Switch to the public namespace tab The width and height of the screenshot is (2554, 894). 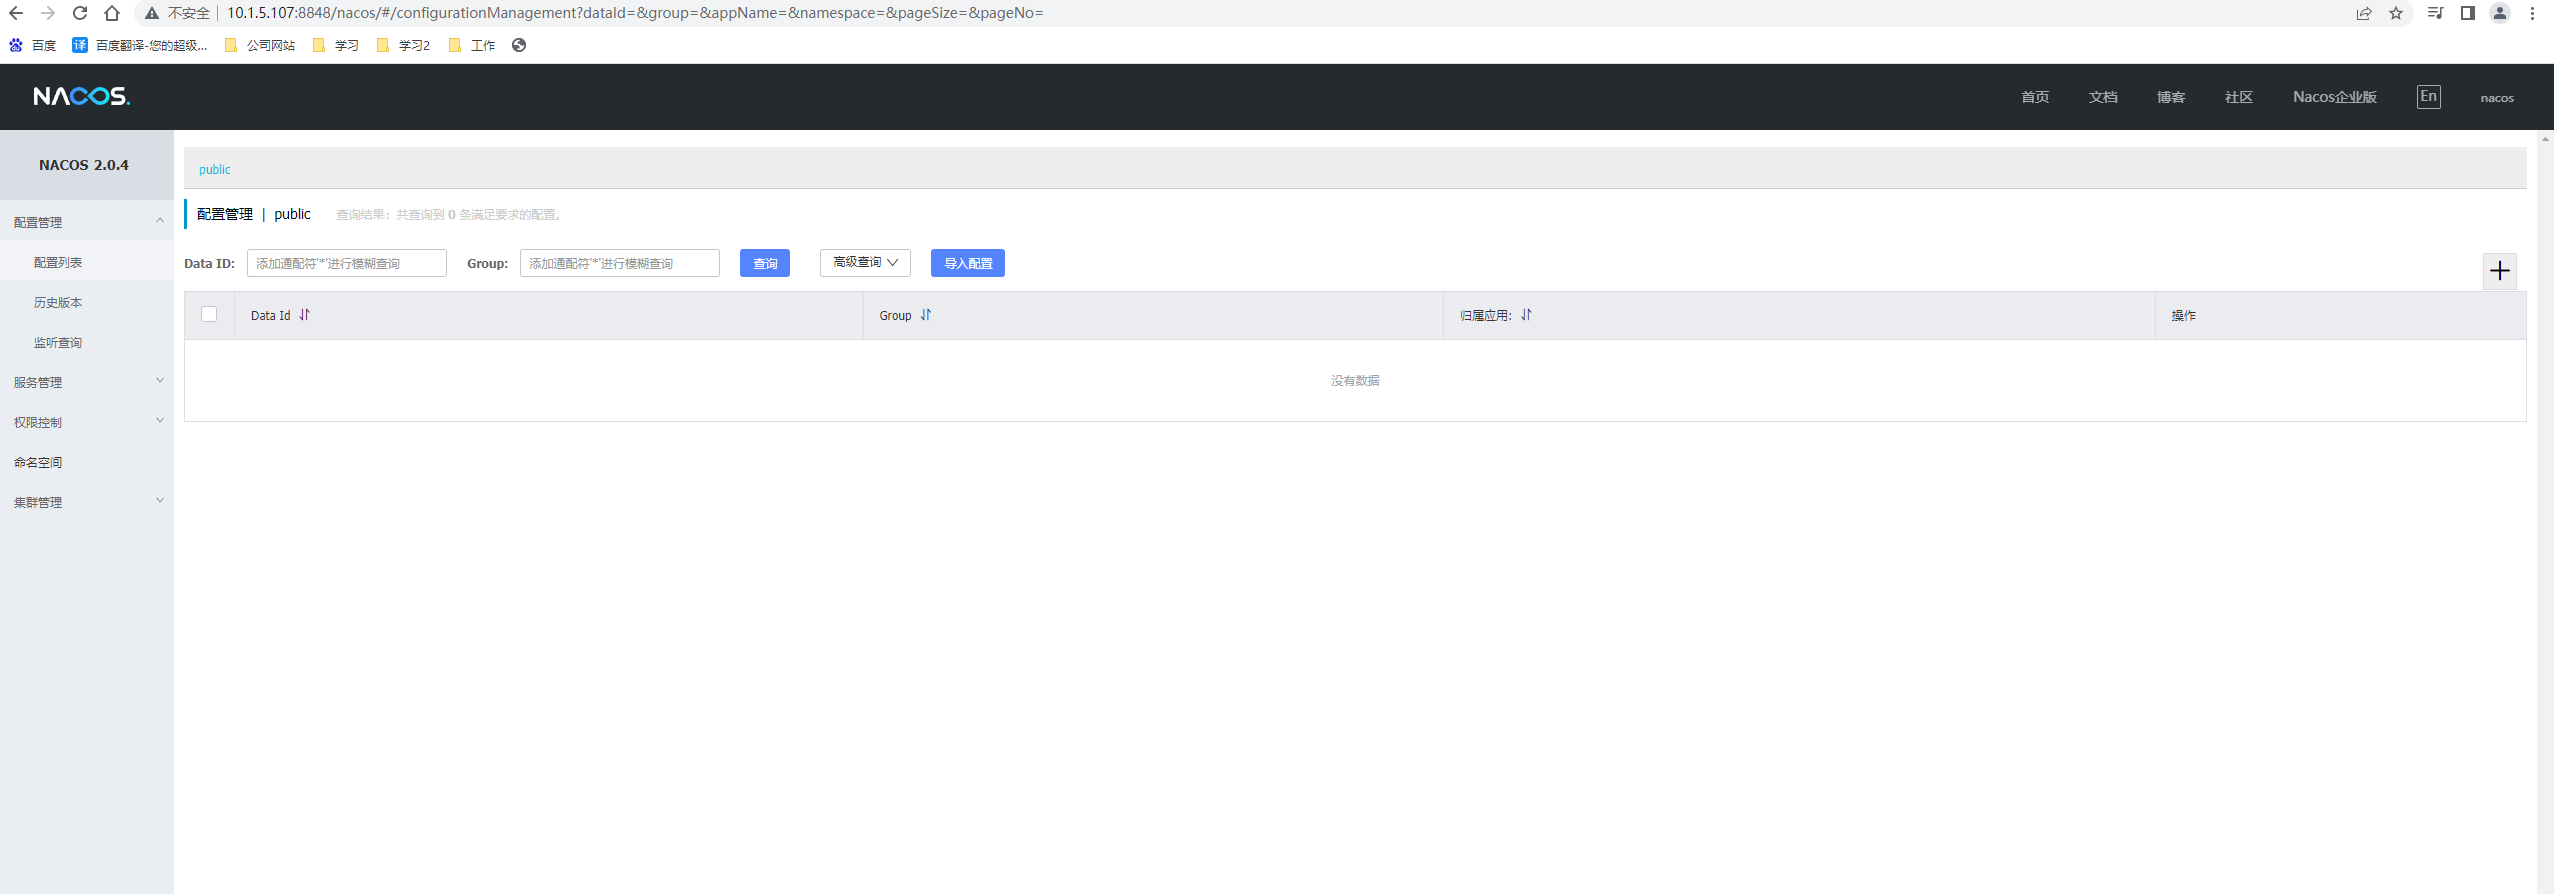click(x=215, y=170)
